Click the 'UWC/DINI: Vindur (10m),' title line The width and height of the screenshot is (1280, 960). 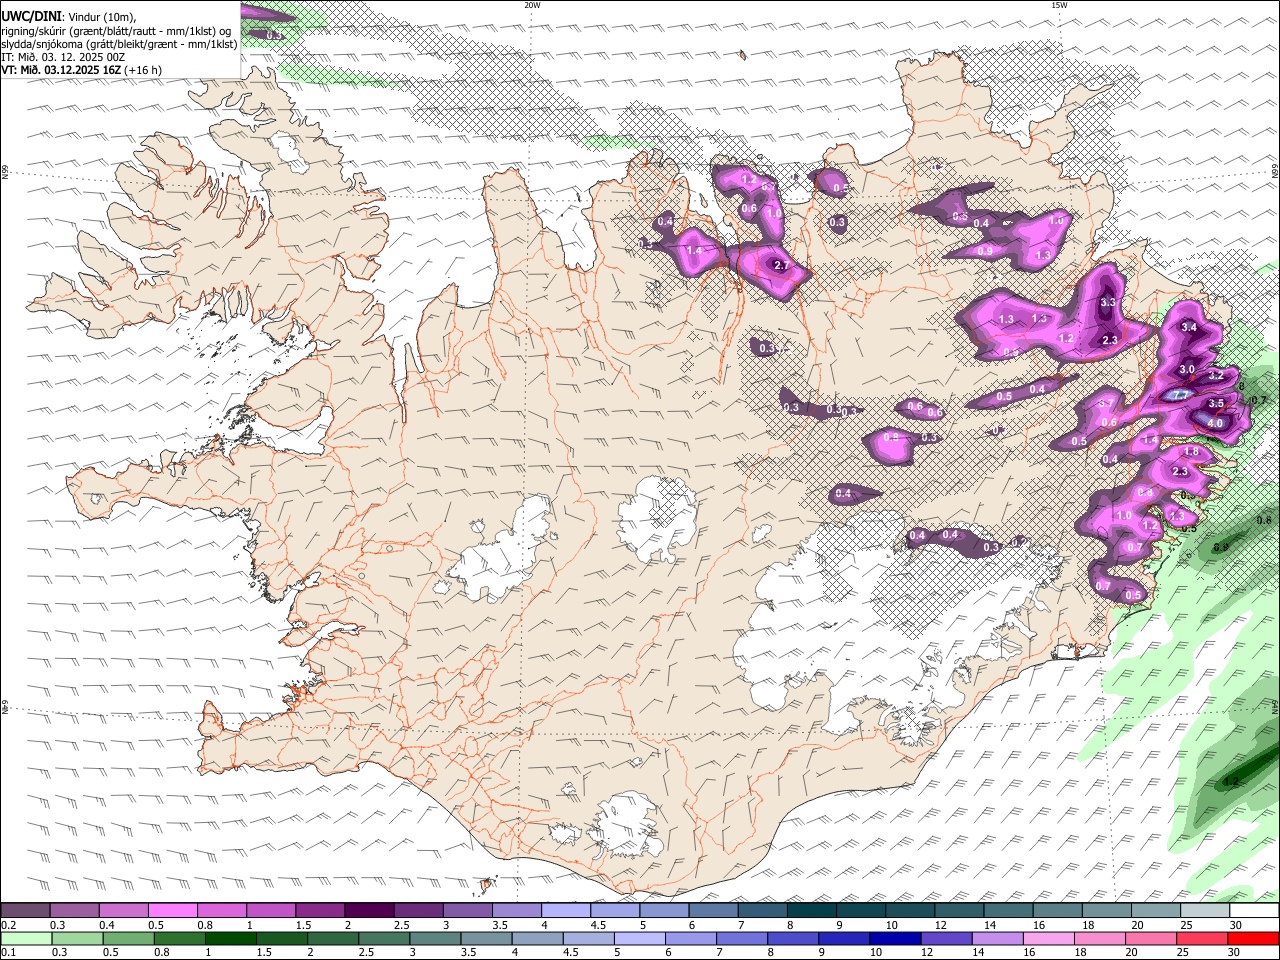68,16
